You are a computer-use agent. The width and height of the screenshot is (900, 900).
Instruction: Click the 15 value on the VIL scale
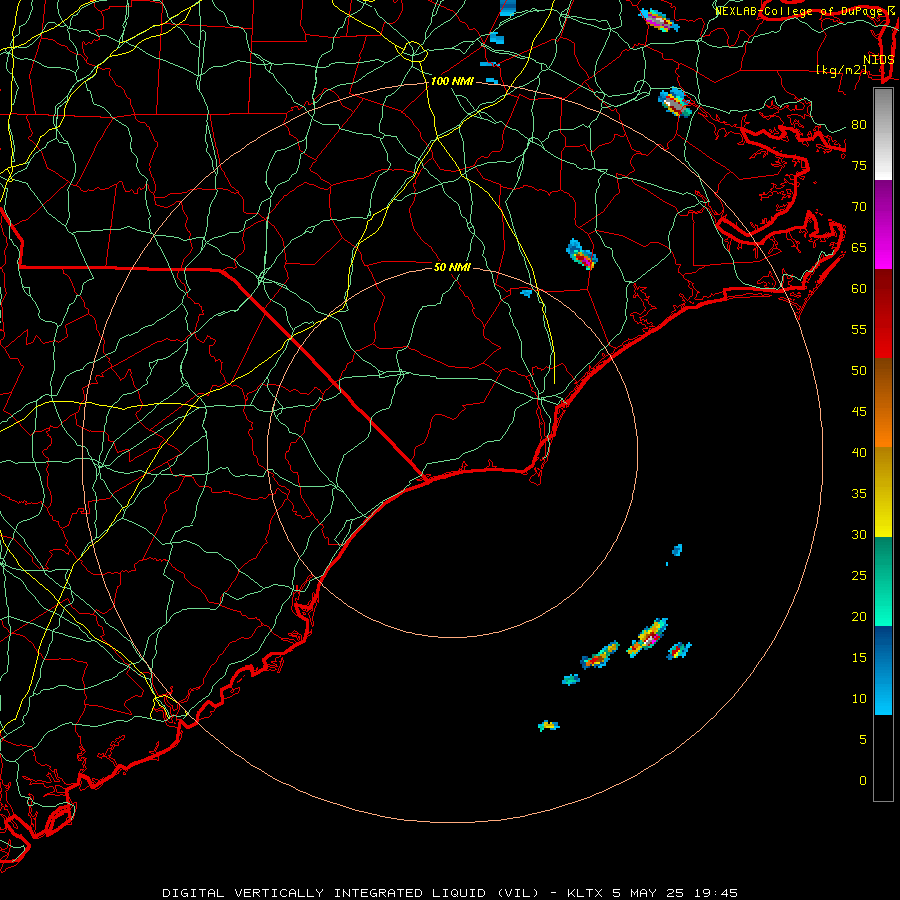point(859,658)
